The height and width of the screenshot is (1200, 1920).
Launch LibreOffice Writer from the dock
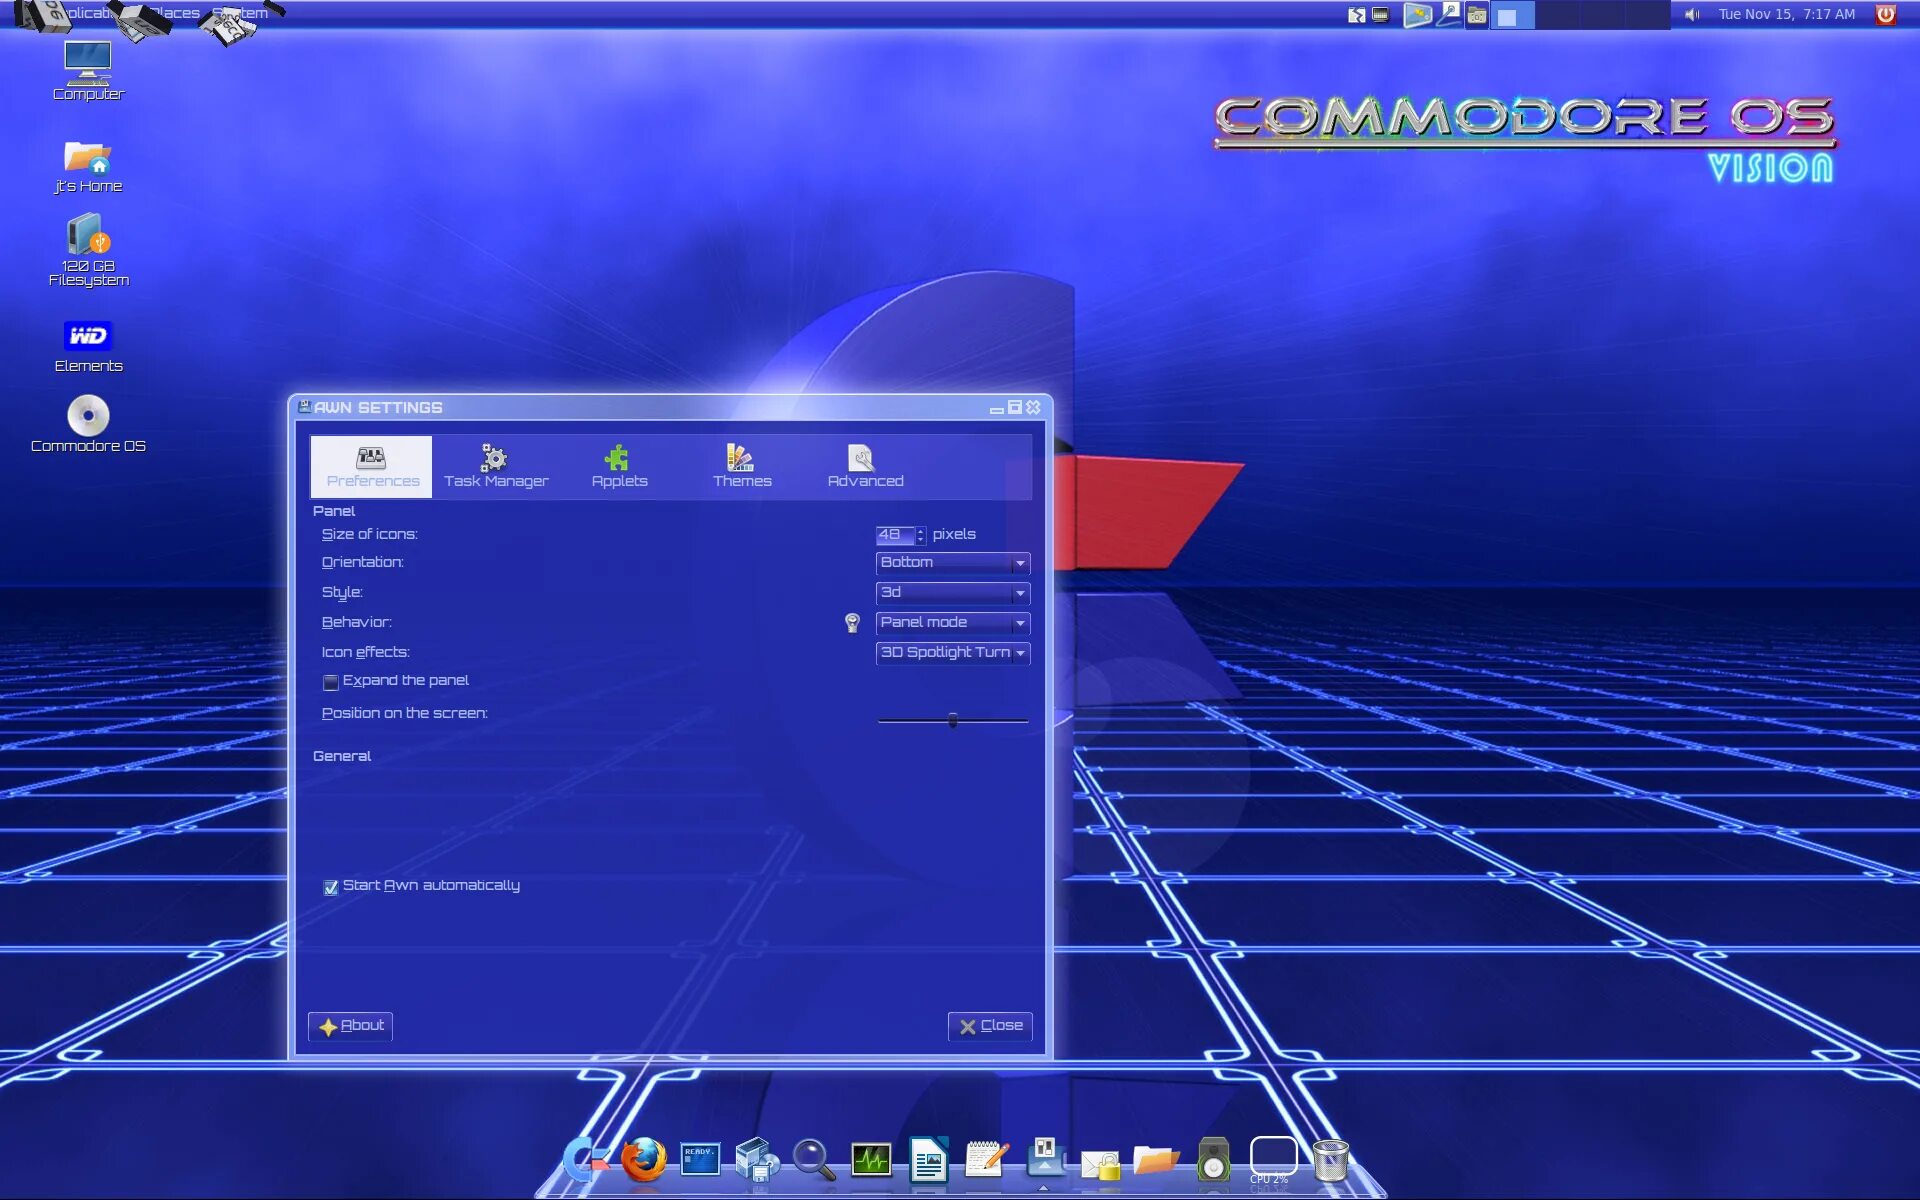pyautogui.click(x=930, y=1157)
